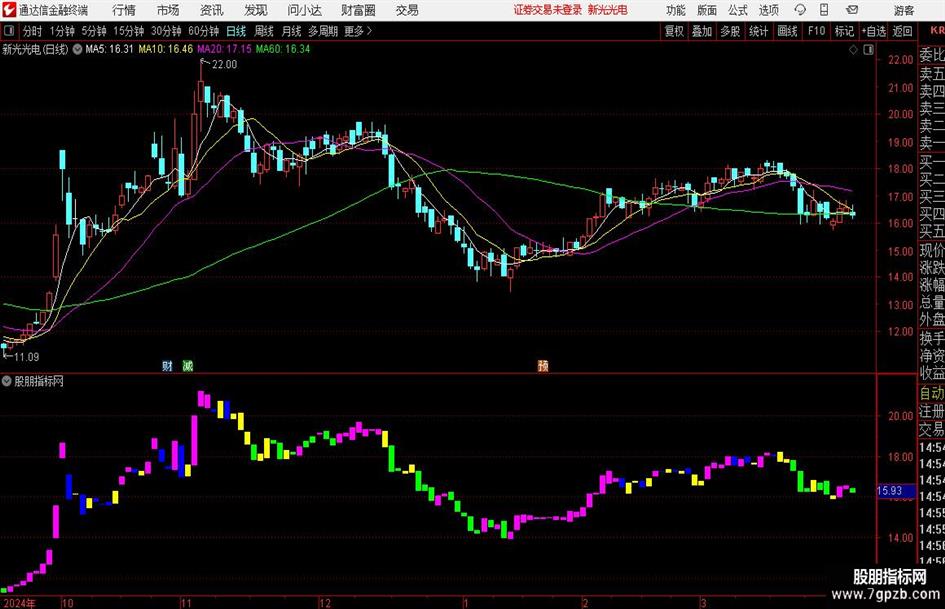Click the 12 month marker on time axis
The width and height of the screenshot is (945, 609).
325,603
